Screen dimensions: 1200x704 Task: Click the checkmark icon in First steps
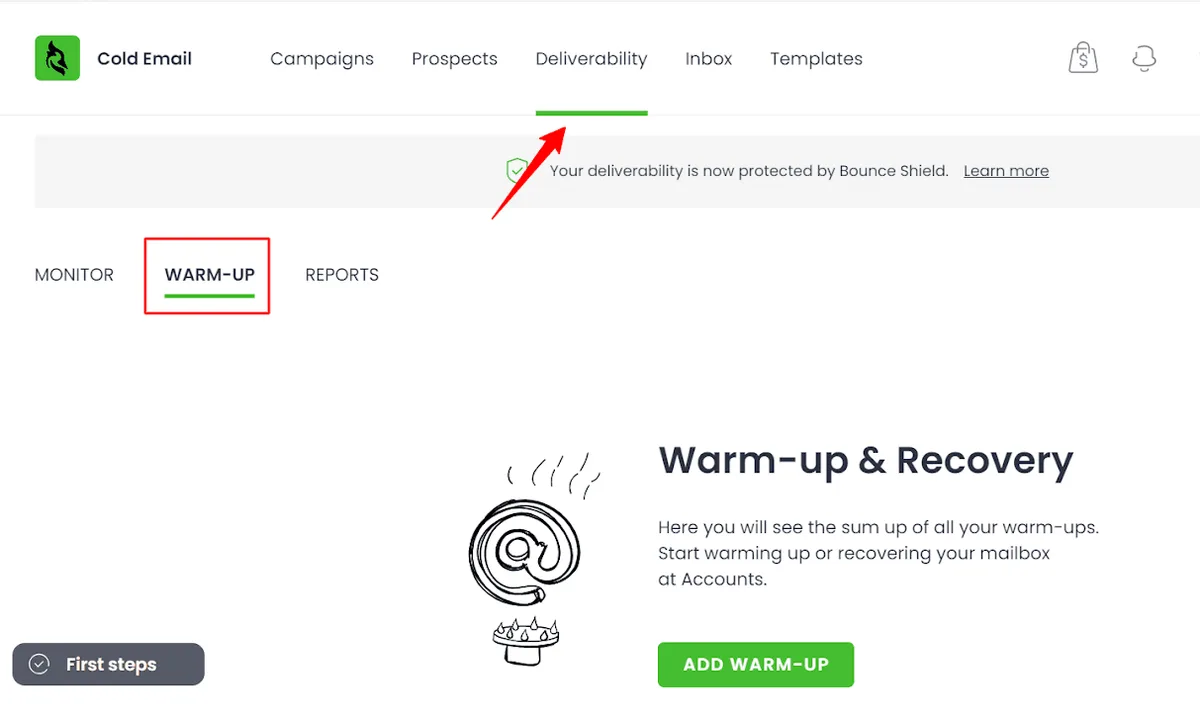[39, 664]
